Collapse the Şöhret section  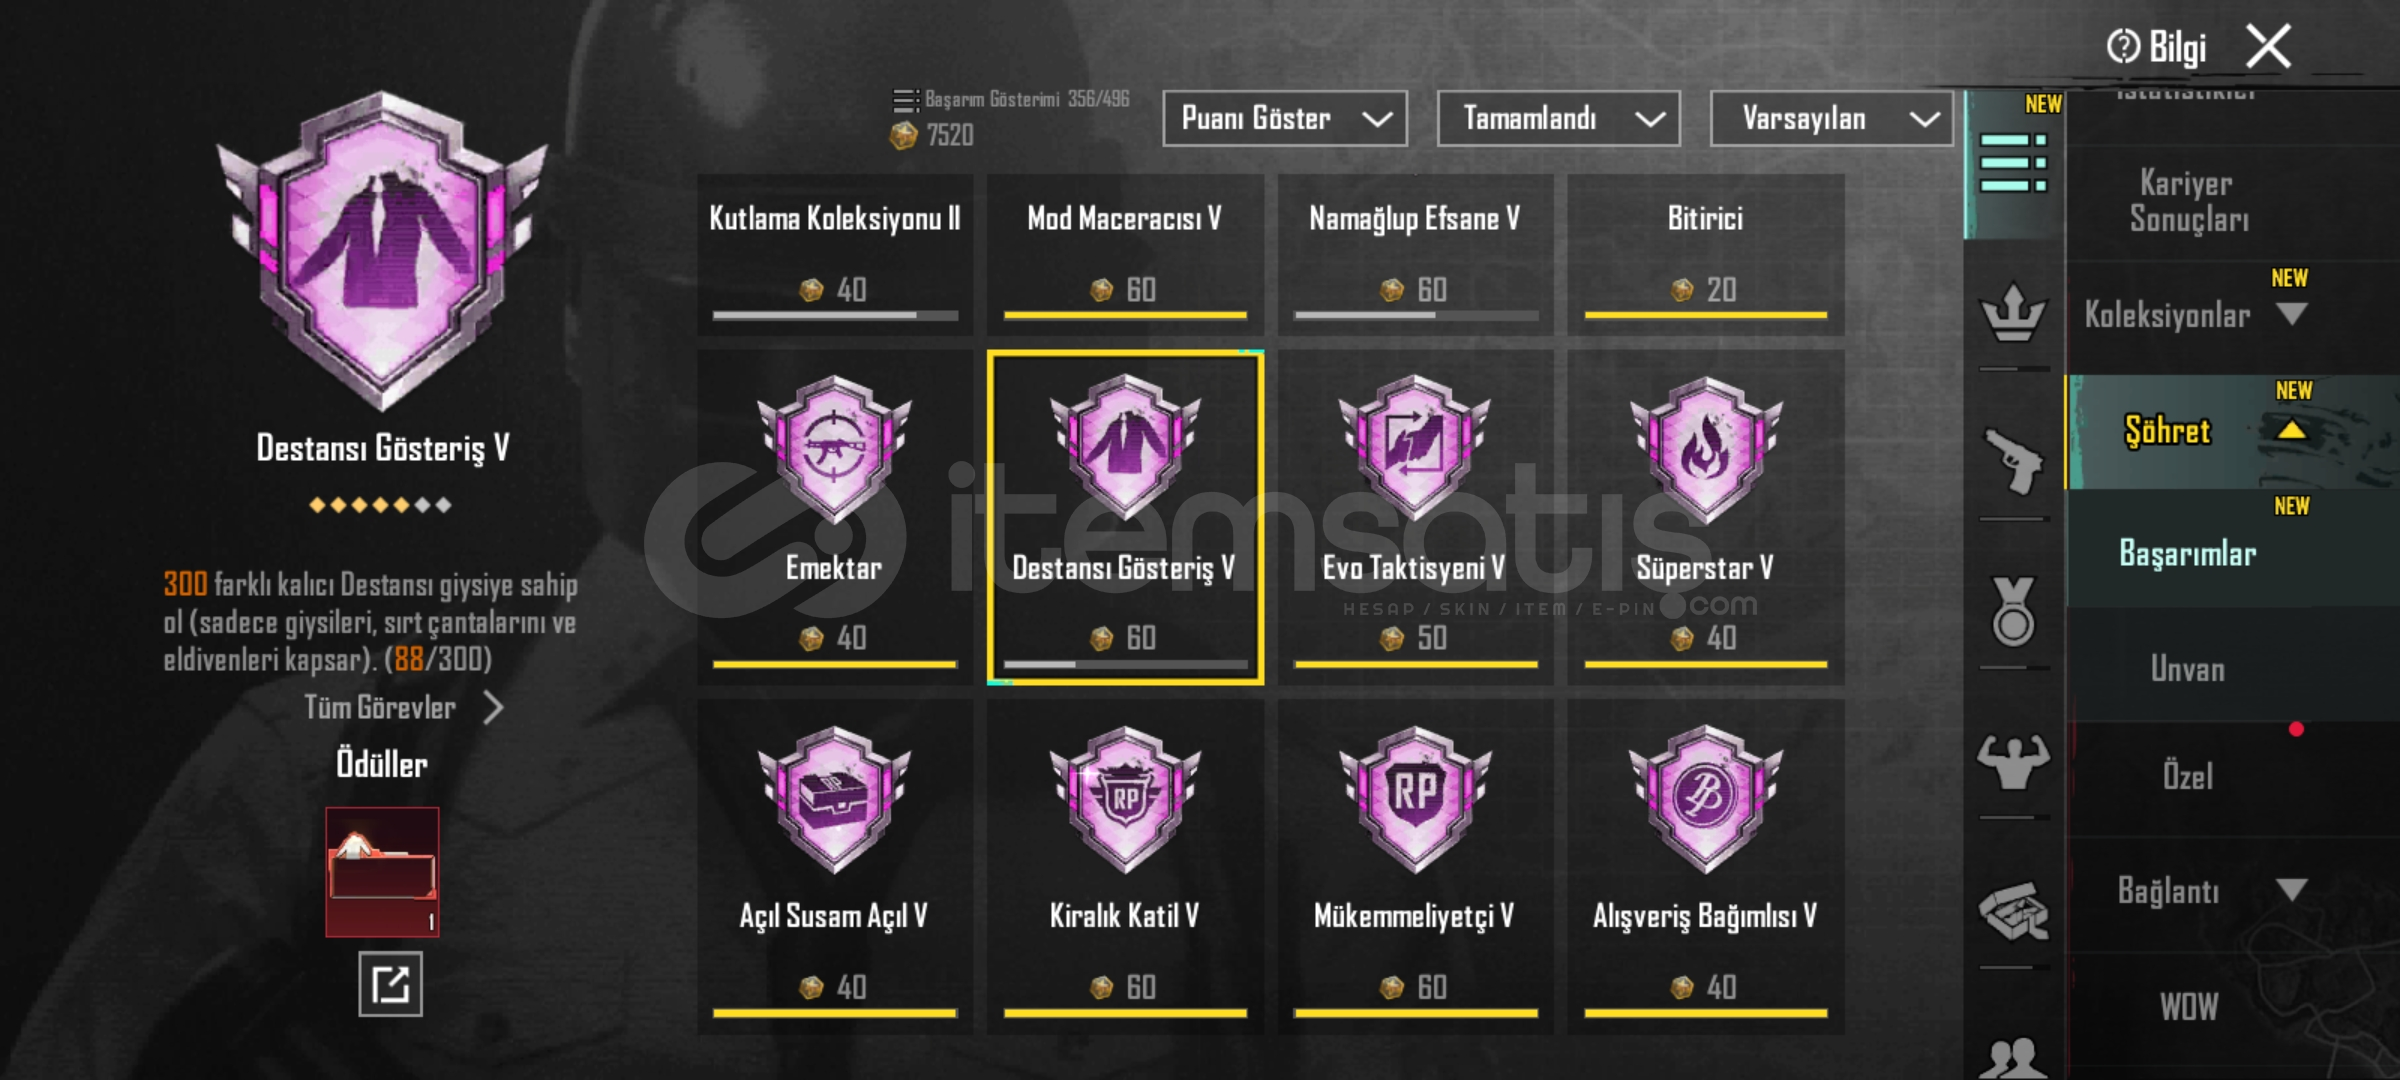click(x=2291, y=430)
